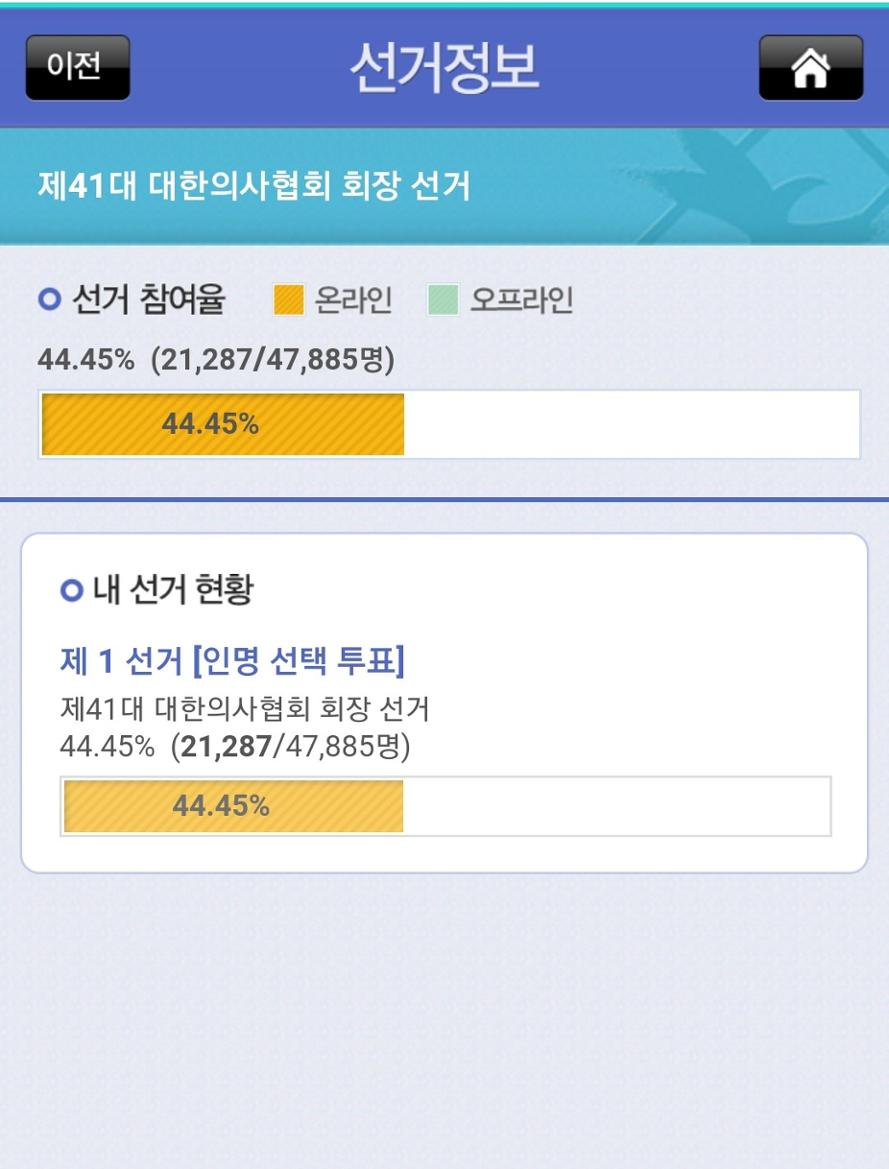Screen dimensions: 889x1169
Task: Tap the bold 44.45% (21,287/47,885명) turnout text
Action: [216, 360]
